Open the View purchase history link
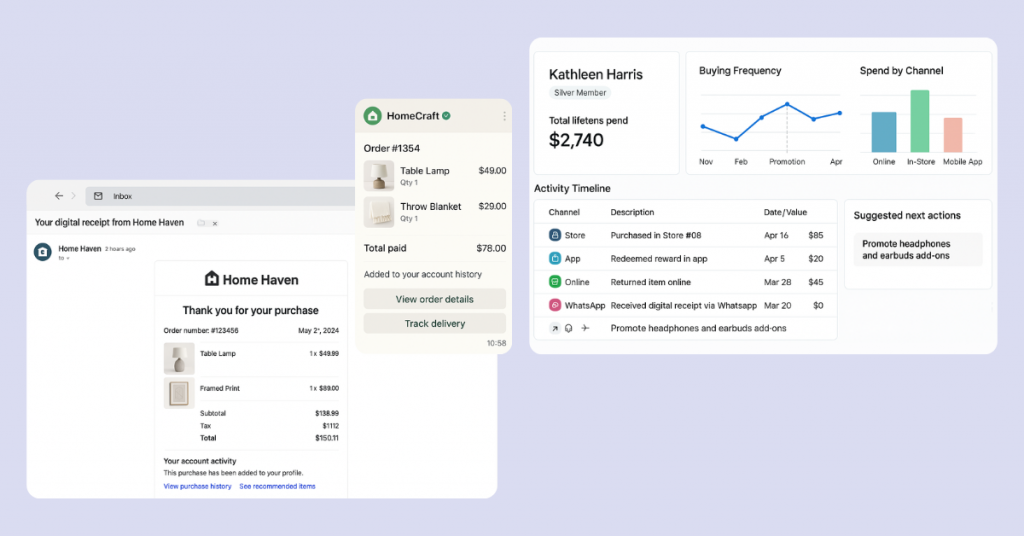Viewport: 1024px width, 536px height. point(197,486)
